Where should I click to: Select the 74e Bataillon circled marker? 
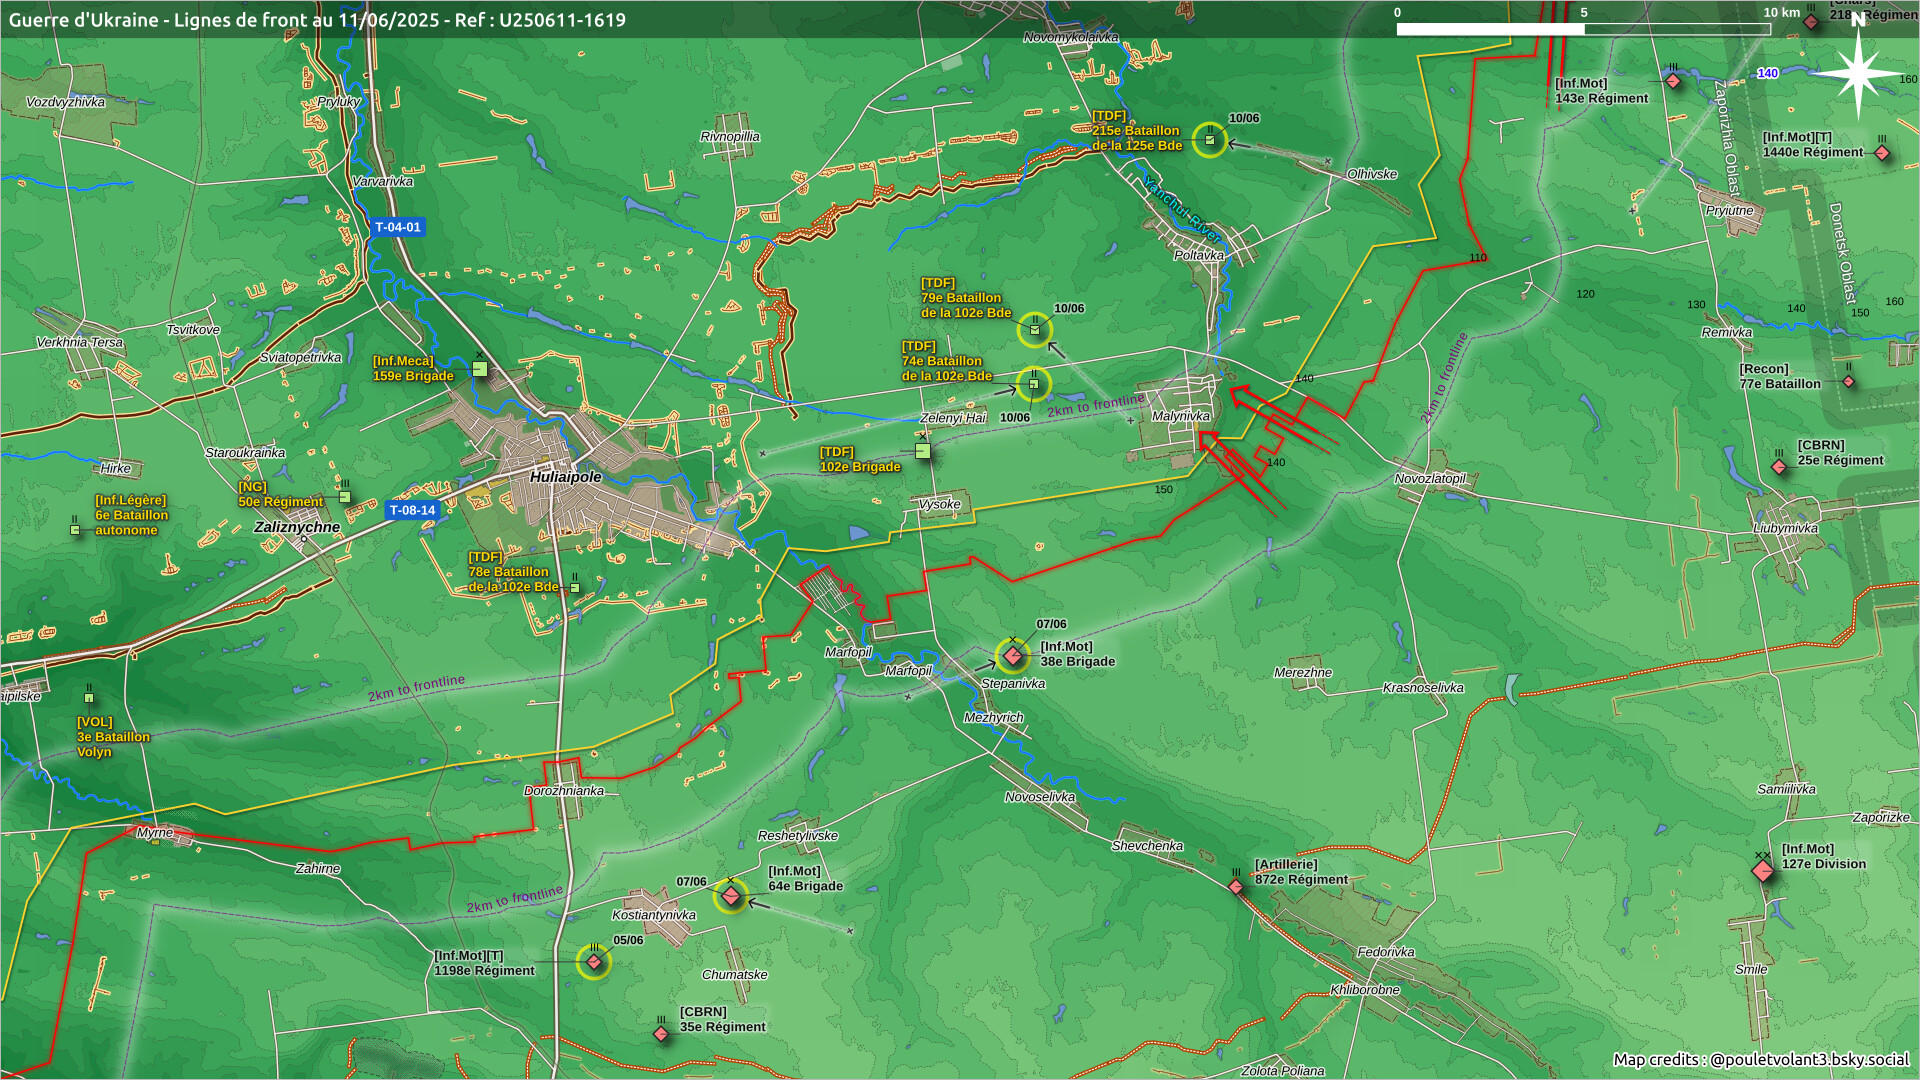click(x=1034, y=383)
